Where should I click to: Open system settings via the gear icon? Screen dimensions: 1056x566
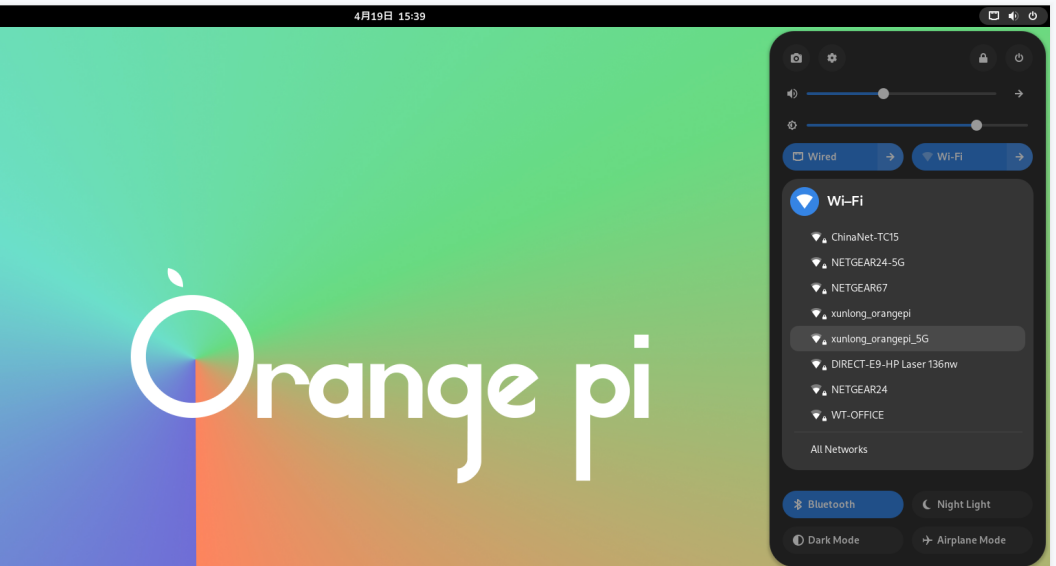pos(832,58)
